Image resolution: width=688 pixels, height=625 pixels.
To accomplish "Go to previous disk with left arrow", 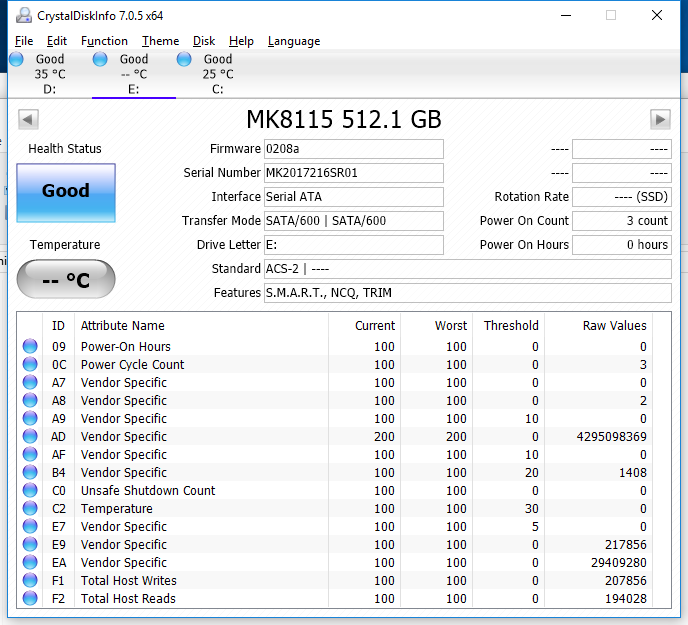I will click(28, 120).
